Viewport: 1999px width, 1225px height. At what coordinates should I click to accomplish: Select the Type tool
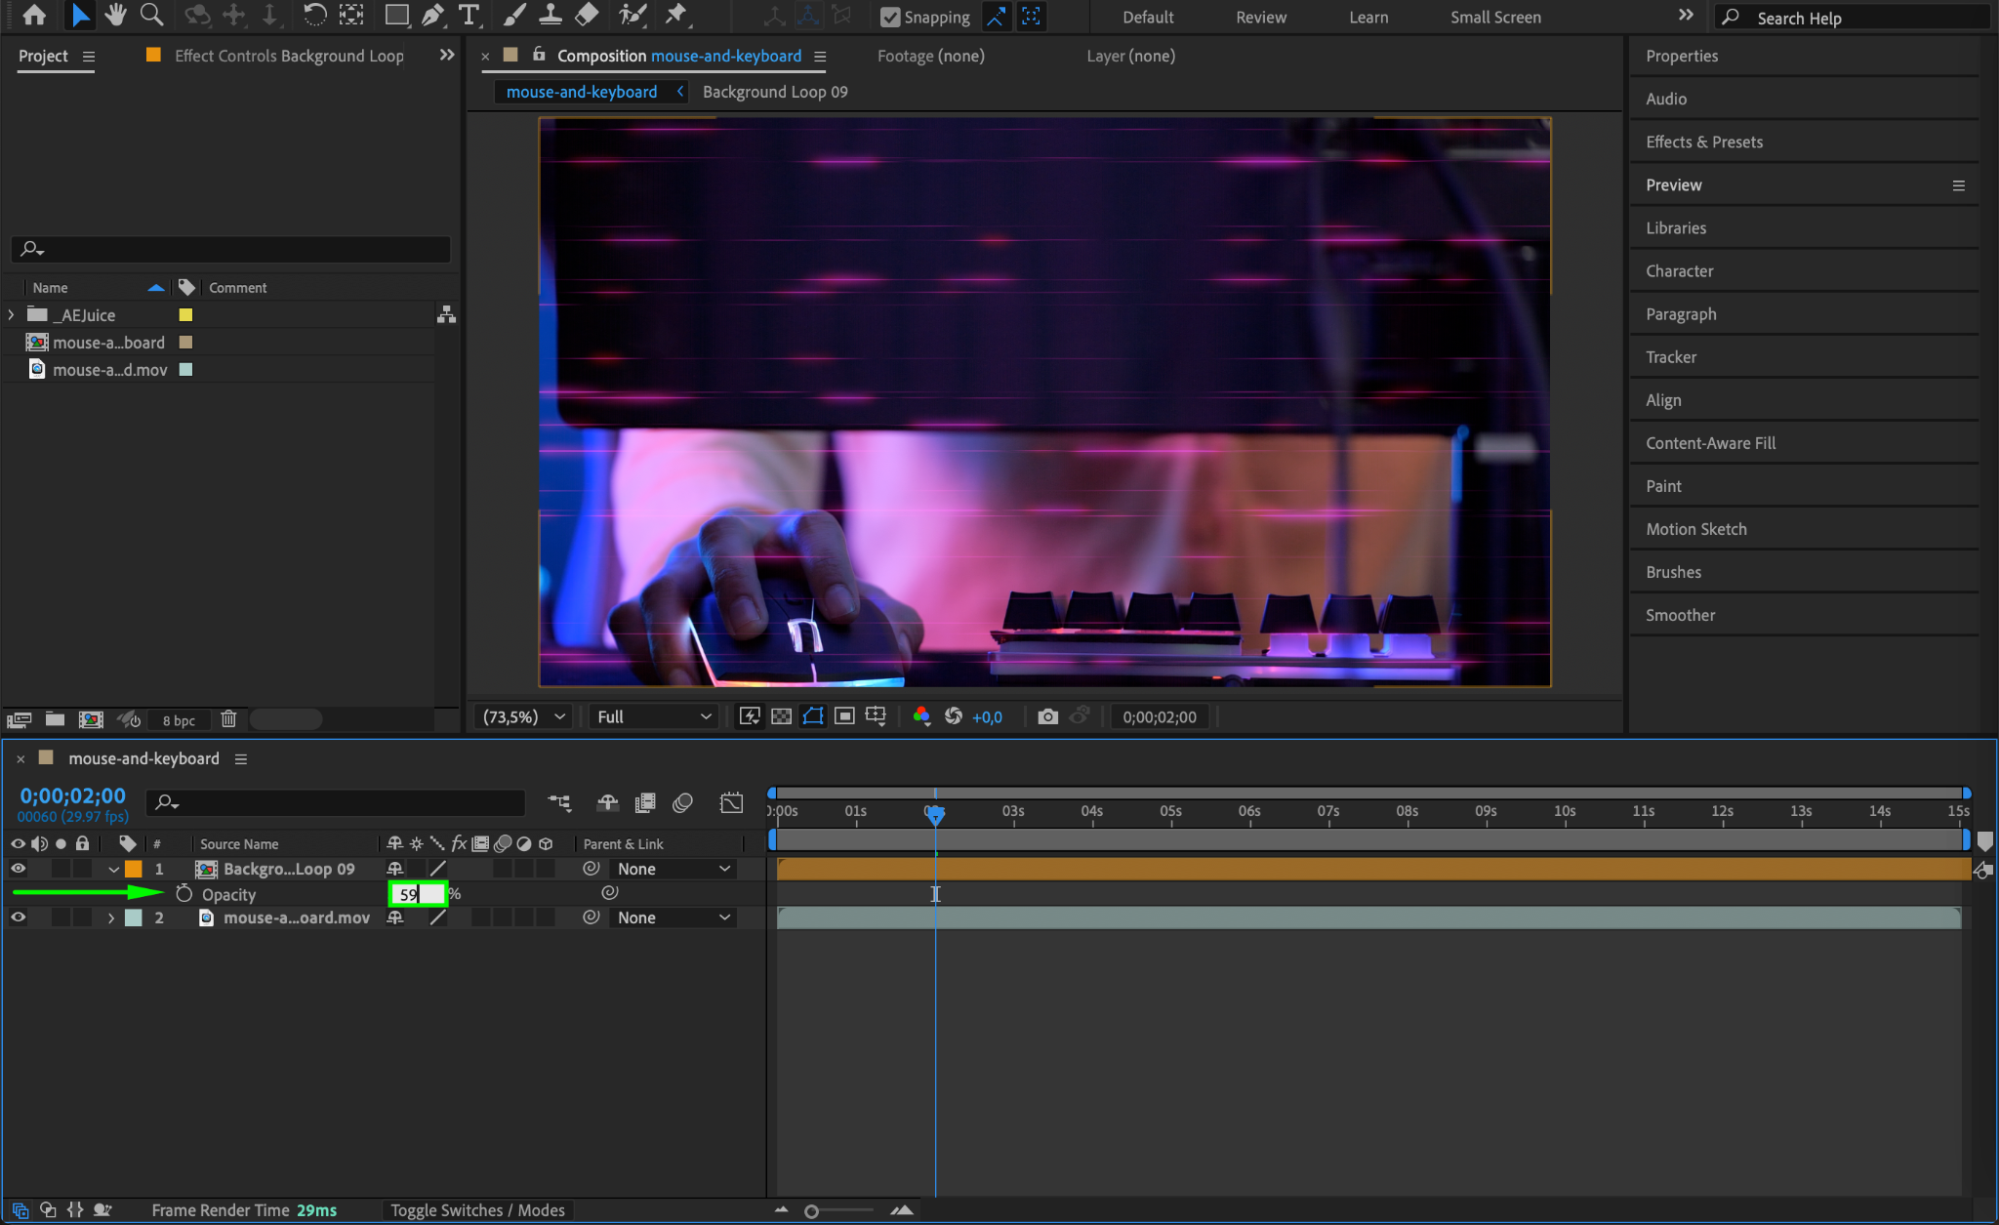tap(468, 15)
